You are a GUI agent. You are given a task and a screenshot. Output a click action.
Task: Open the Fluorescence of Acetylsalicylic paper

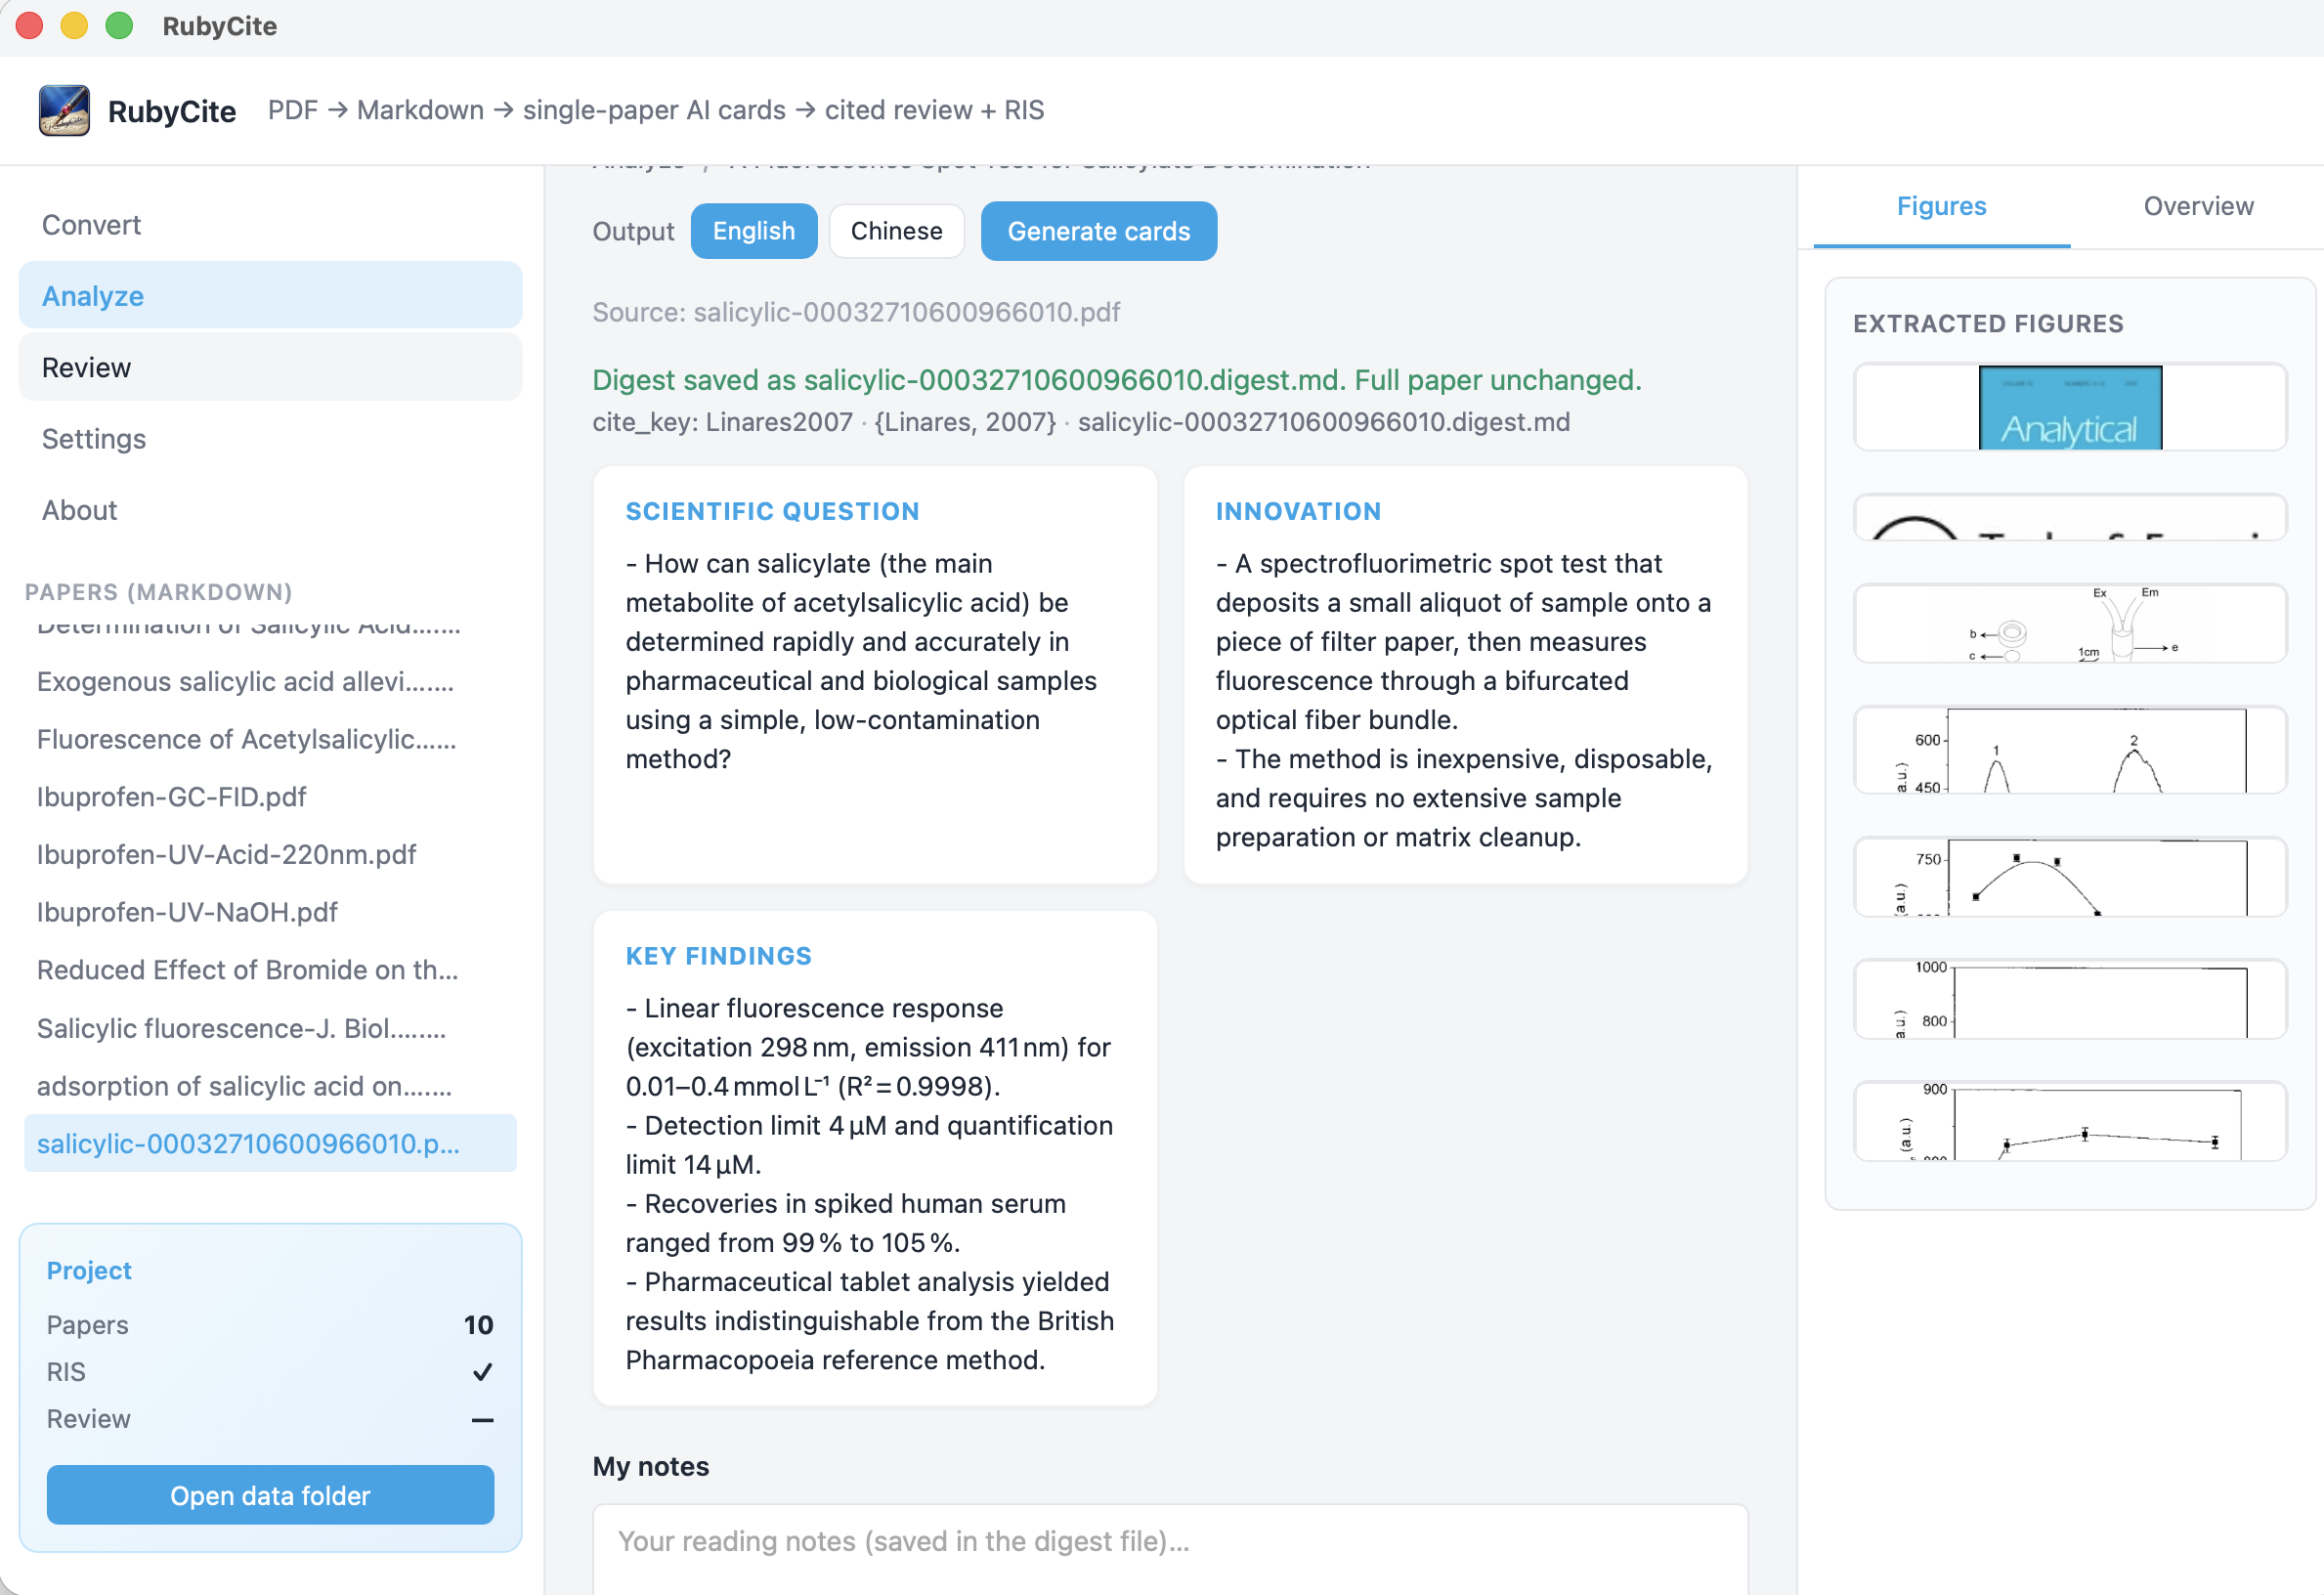(x=270, y=739)
